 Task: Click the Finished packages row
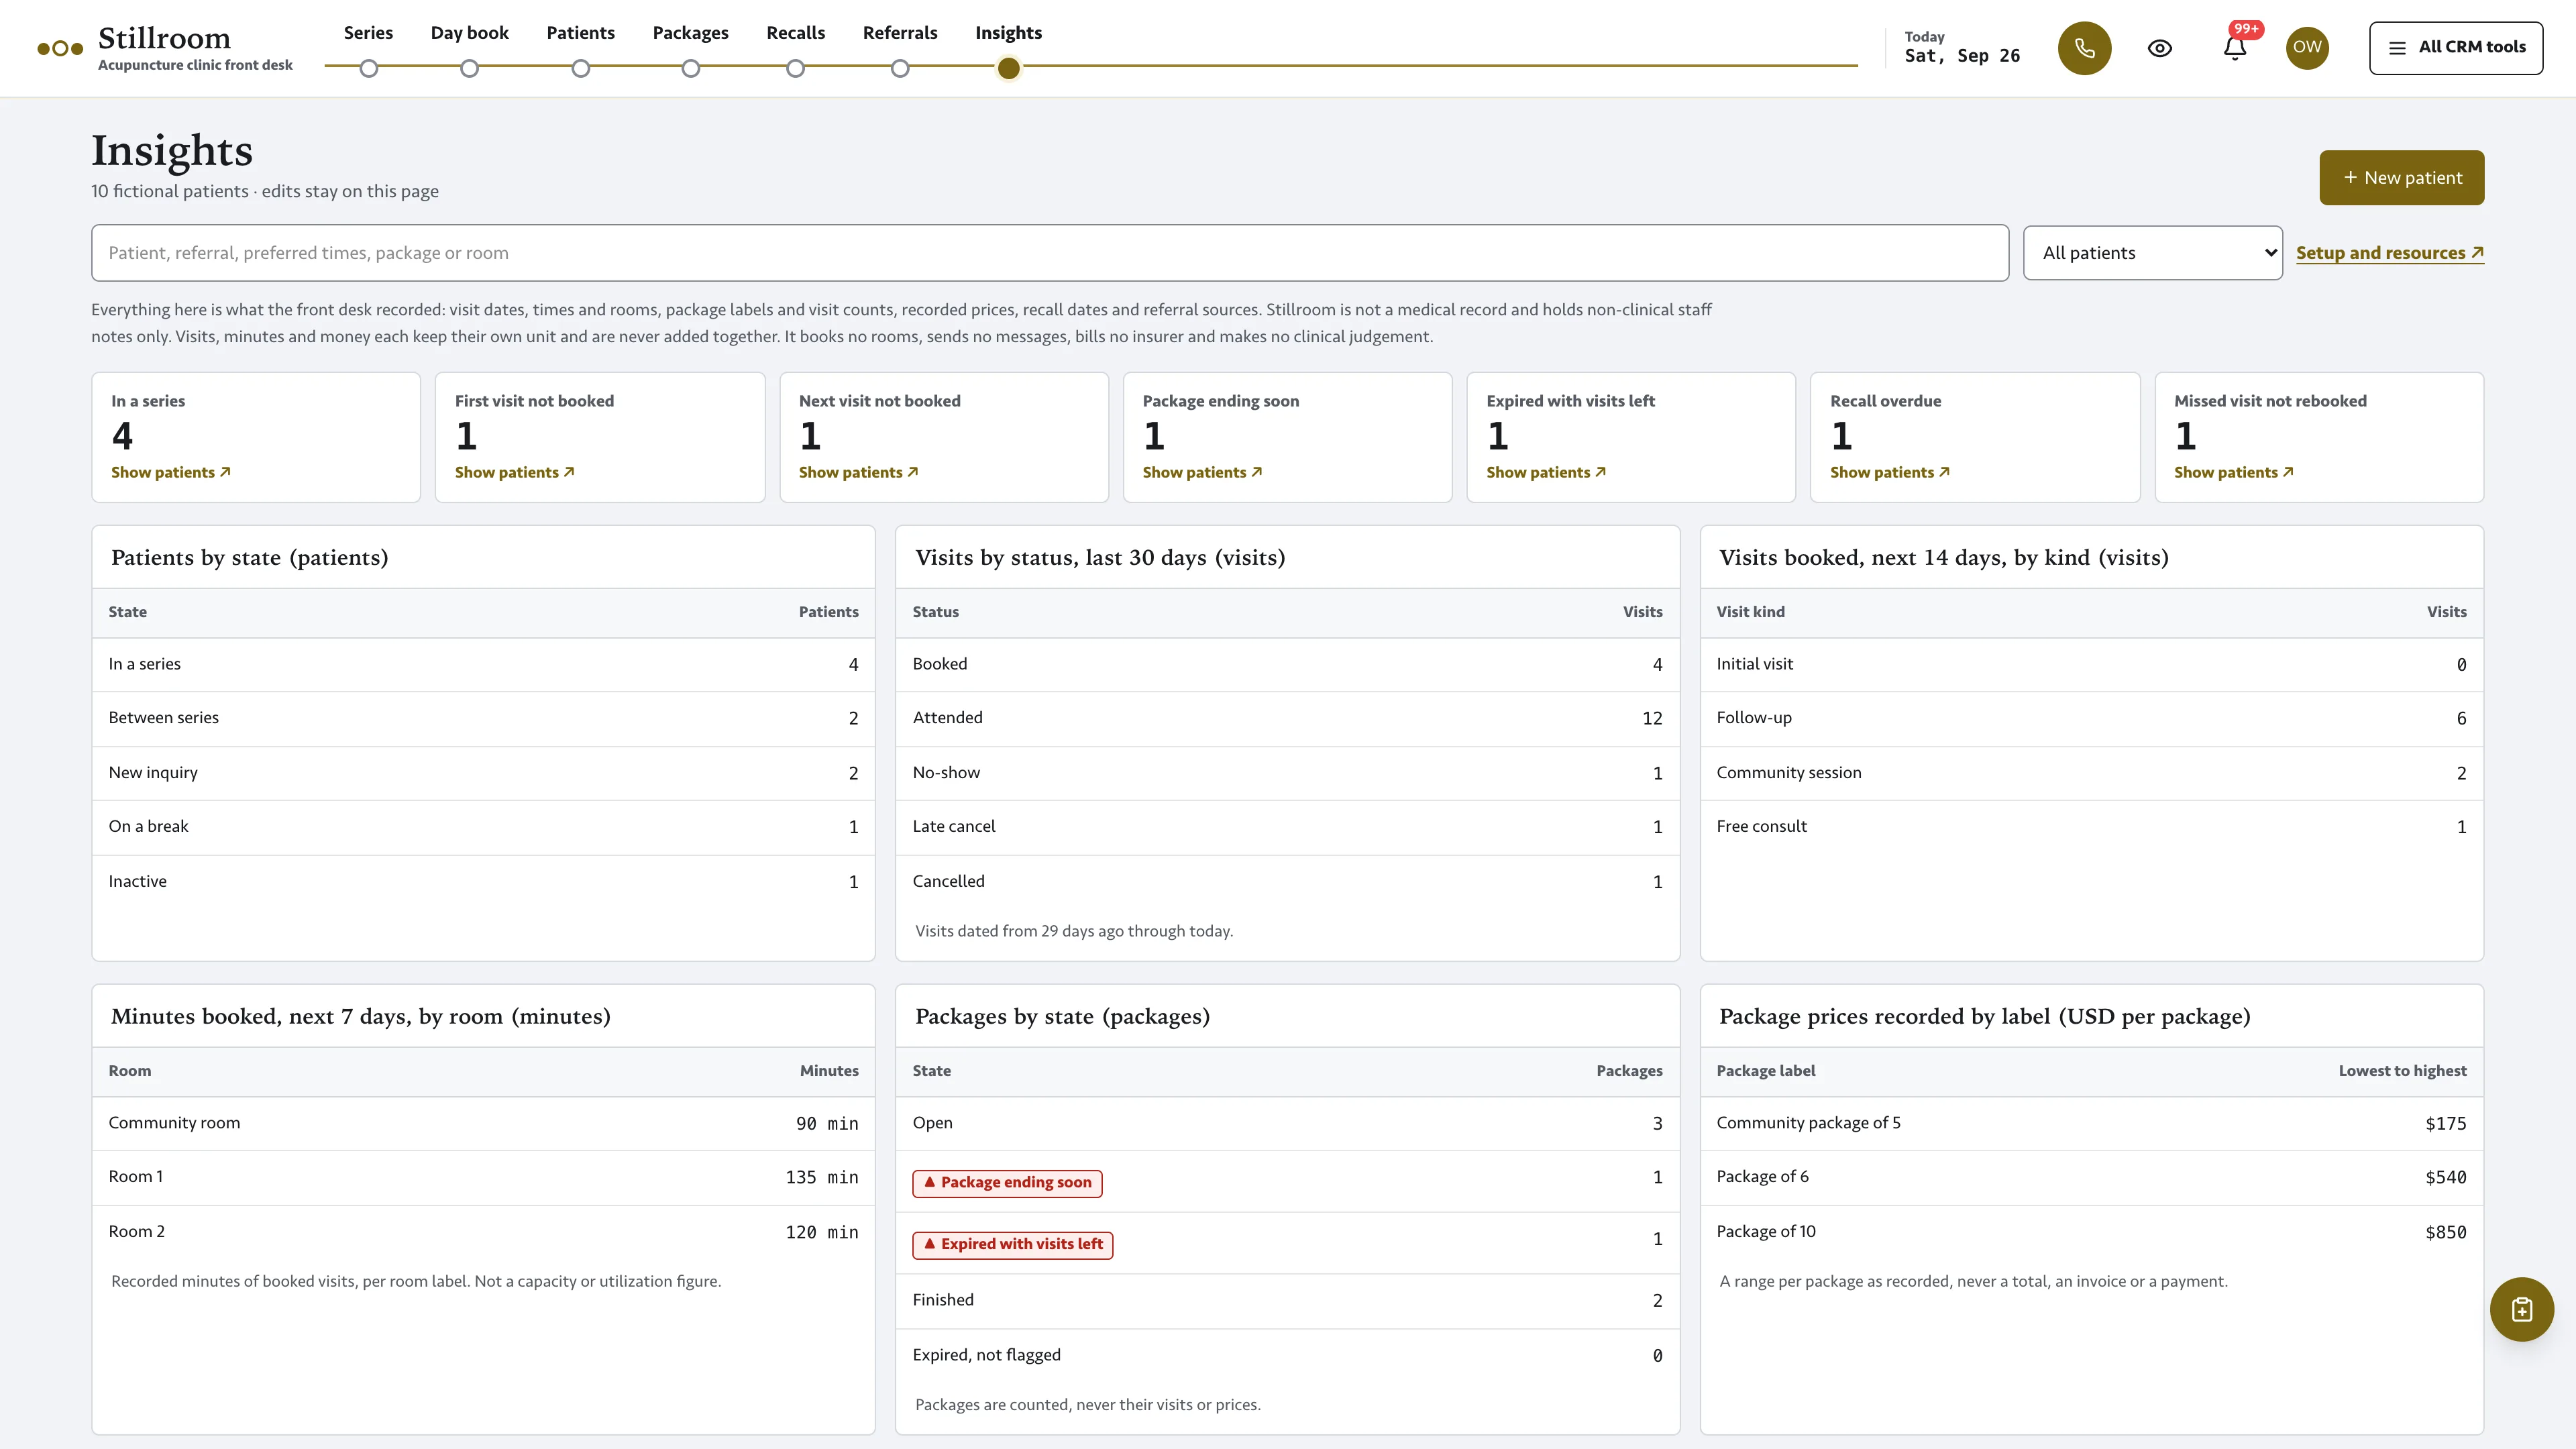click(1287, 1301)
